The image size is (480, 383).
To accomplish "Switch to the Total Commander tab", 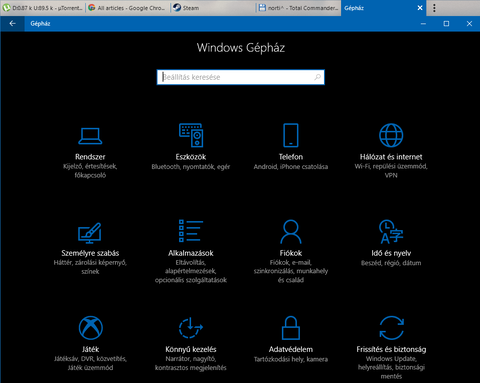I will click(299, 8).
